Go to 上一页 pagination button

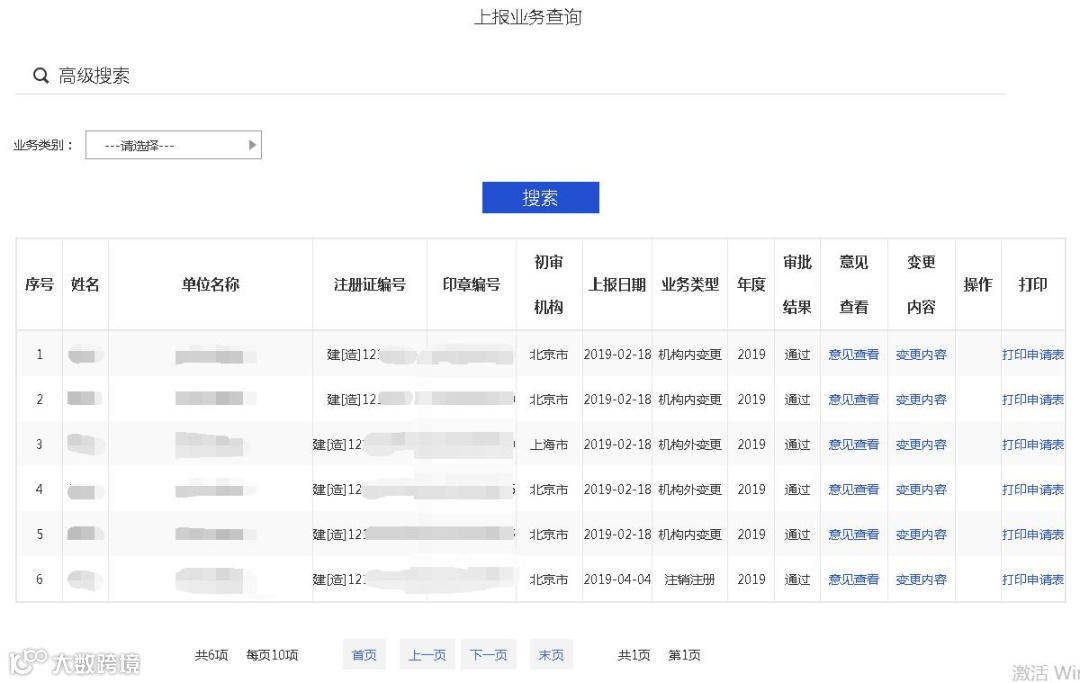tap(427, 655)
